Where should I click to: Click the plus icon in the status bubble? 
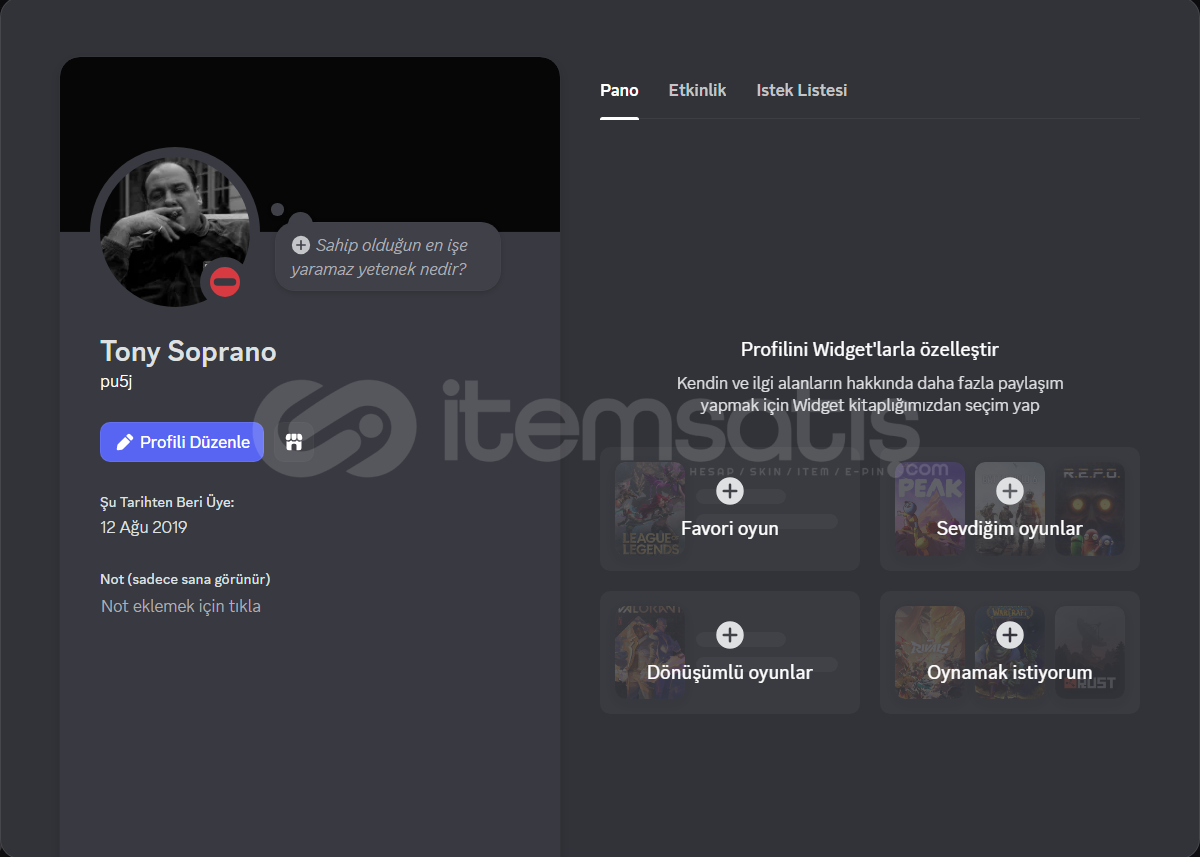pos(300,245)
